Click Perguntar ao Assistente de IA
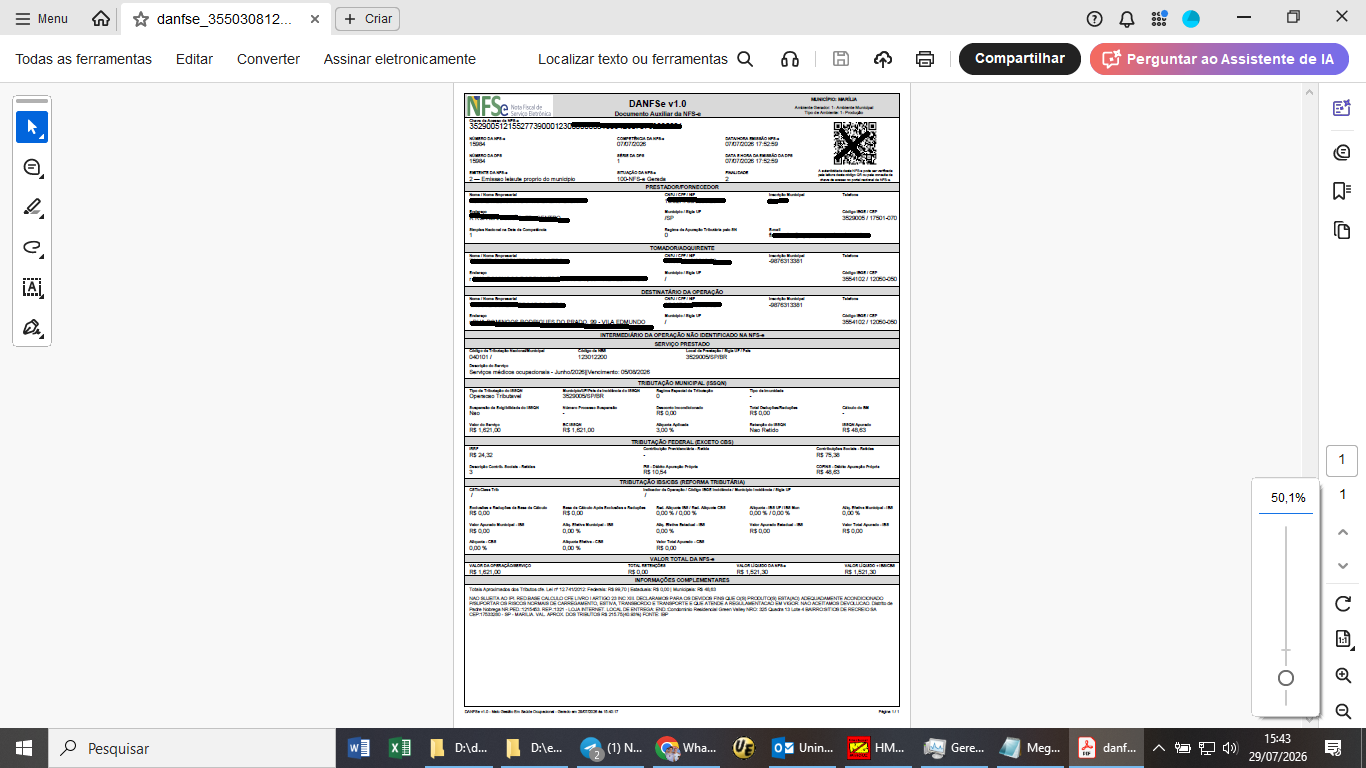 point(1219,59)
